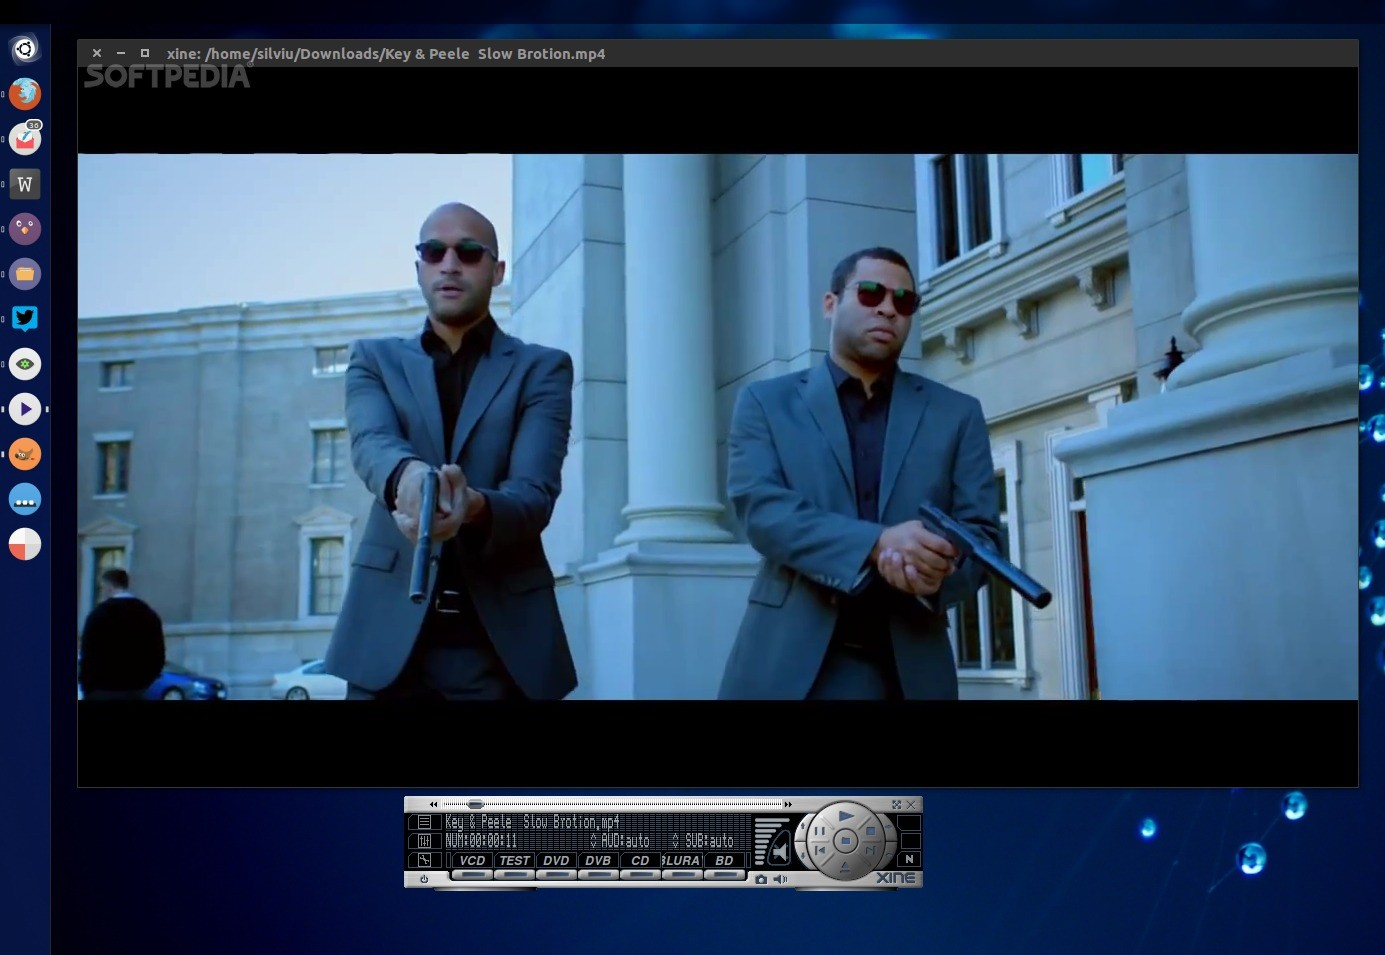Open red-white circle app in dock

tap(25, 544)
